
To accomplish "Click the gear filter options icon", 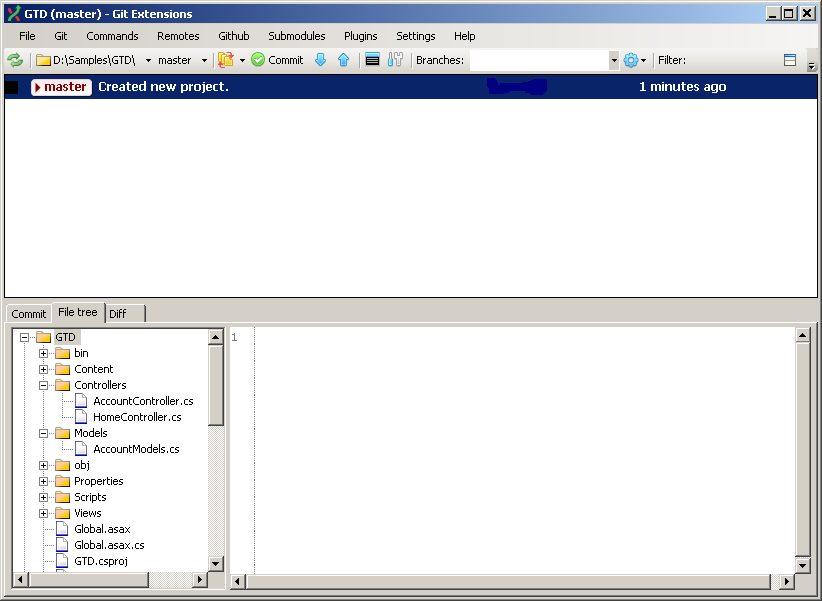I will coord(631,60).
